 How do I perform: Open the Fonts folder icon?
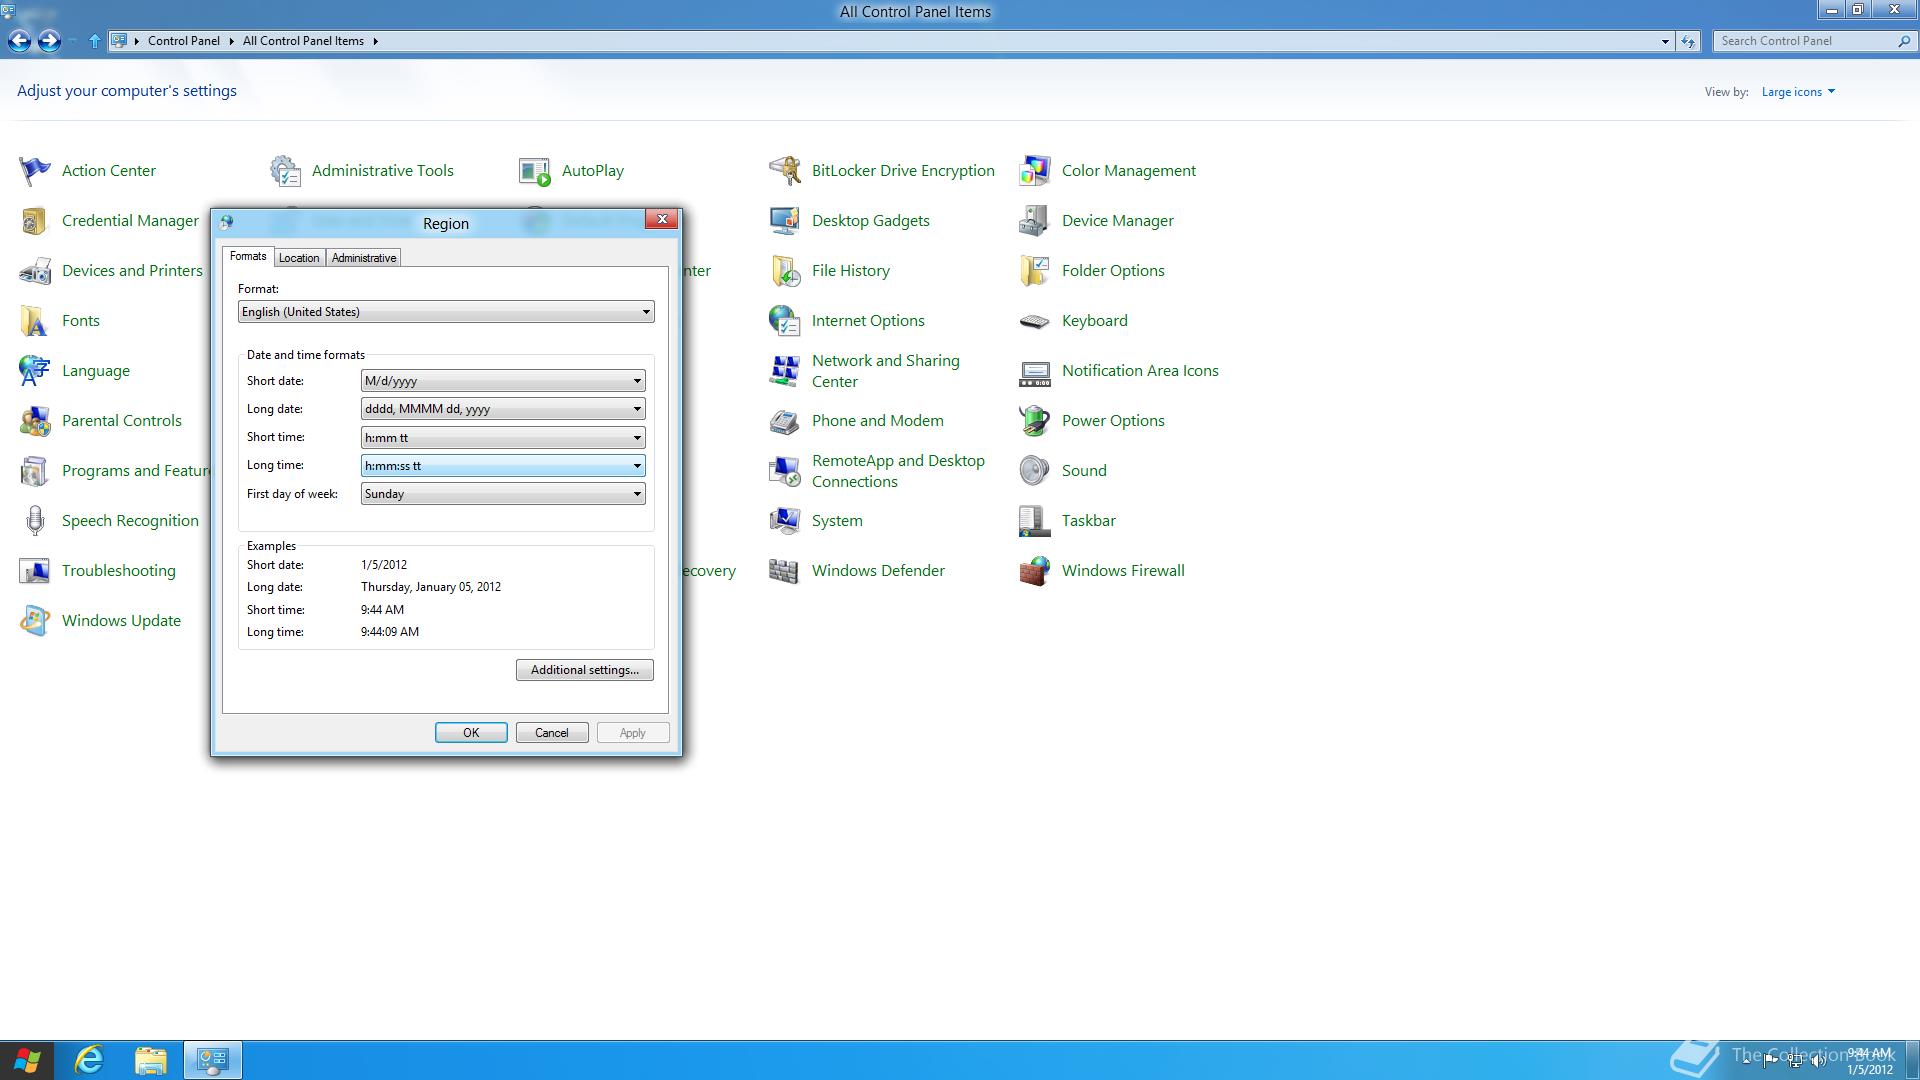coord(35,321)
